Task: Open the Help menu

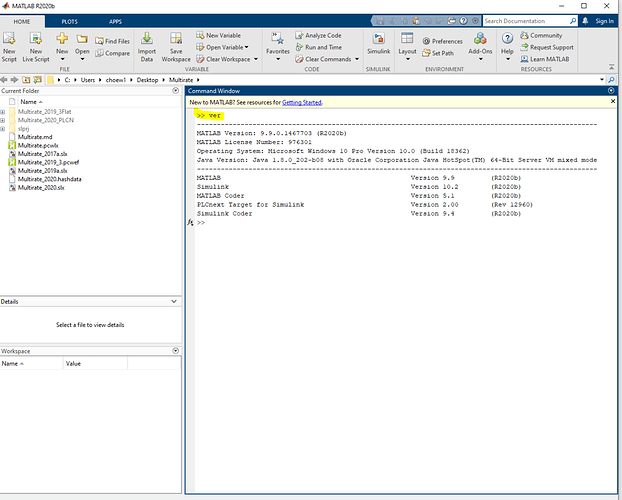Action: (507, 47)
